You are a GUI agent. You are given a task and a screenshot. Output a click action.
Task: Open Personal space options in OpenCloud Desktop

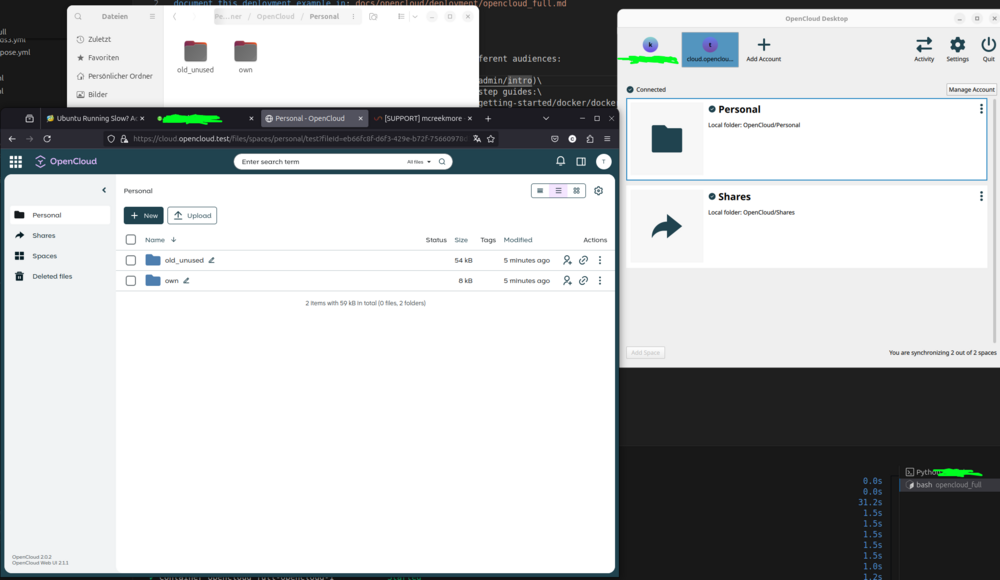tap(981, 109)
